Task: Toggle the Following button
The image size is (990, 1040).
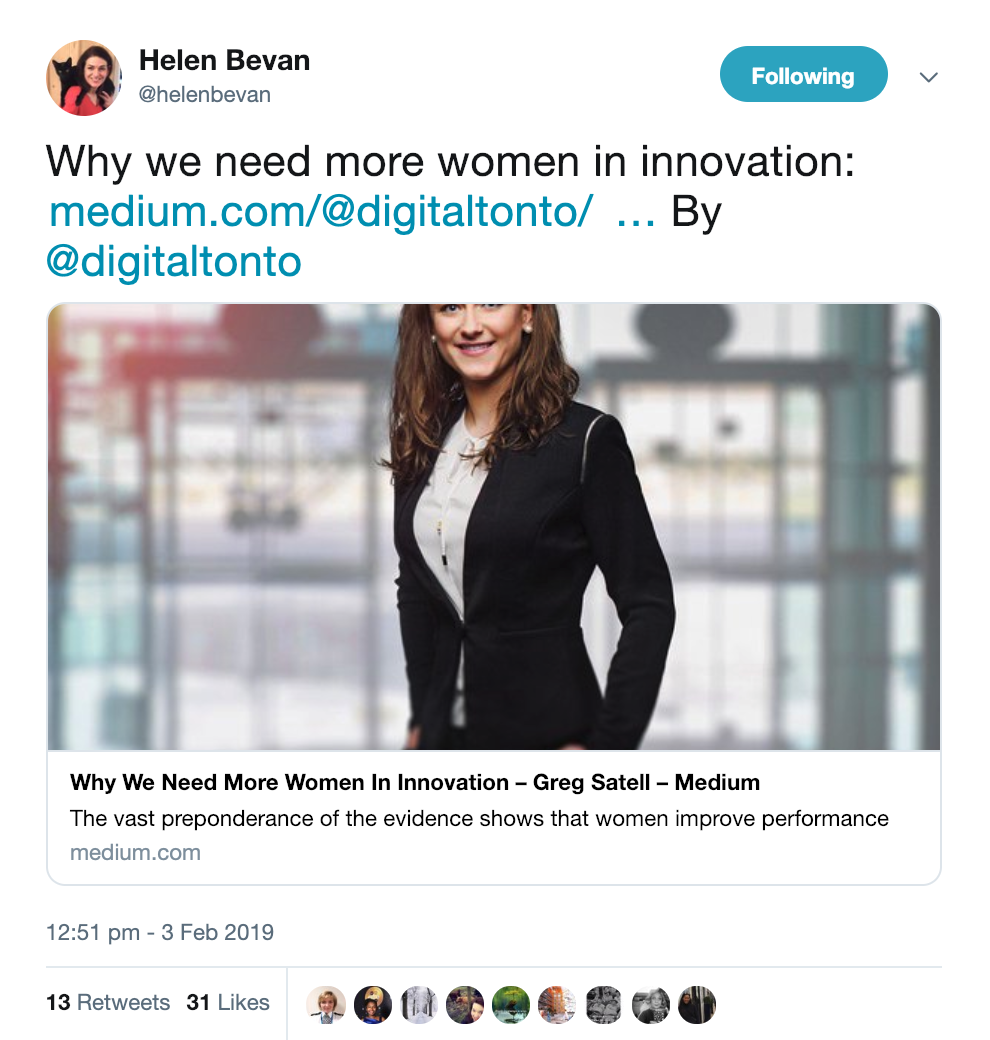Action: click(803, 74)
